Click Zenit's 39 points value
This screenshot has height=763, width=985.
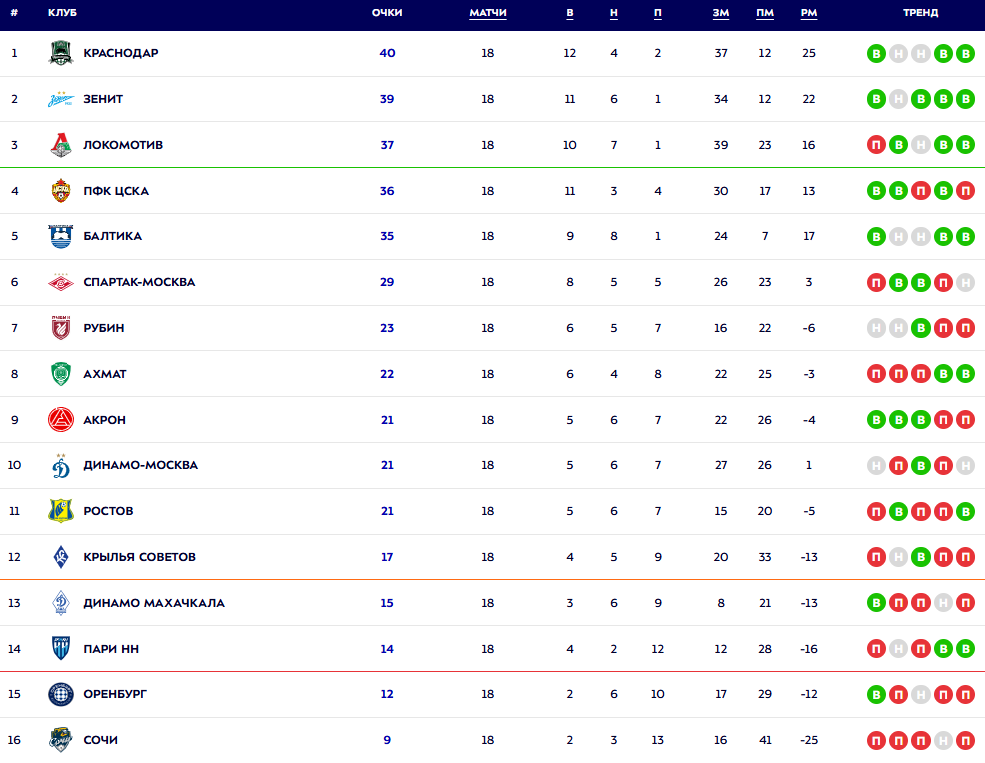click(387, 99)
